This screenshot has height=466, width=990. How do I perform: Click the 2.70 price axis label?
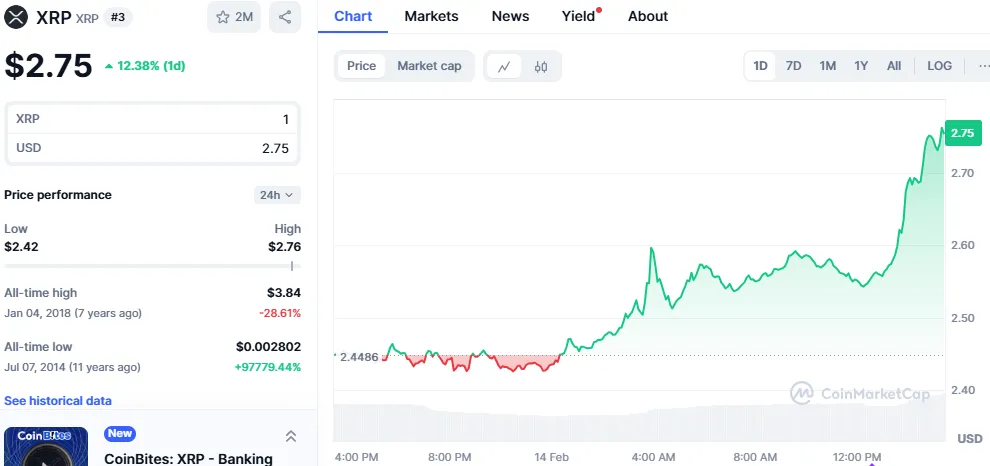(963, 173)
